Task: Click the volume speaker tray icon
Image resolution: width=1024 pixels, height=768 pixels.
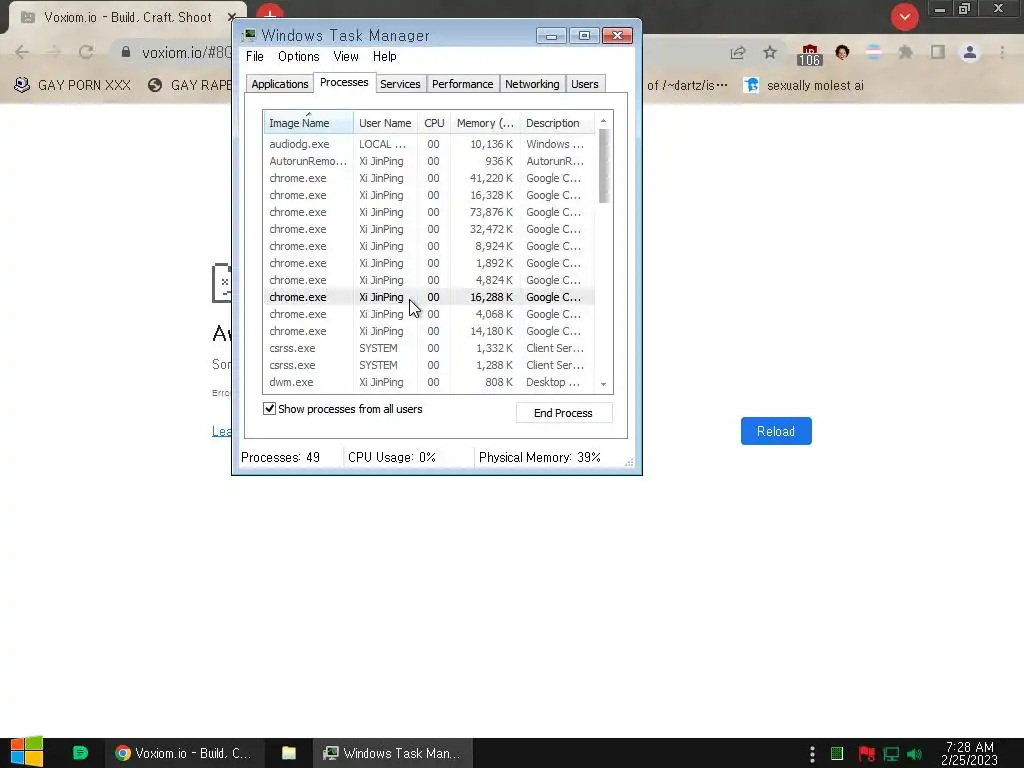Action: [x=914, y=754]
